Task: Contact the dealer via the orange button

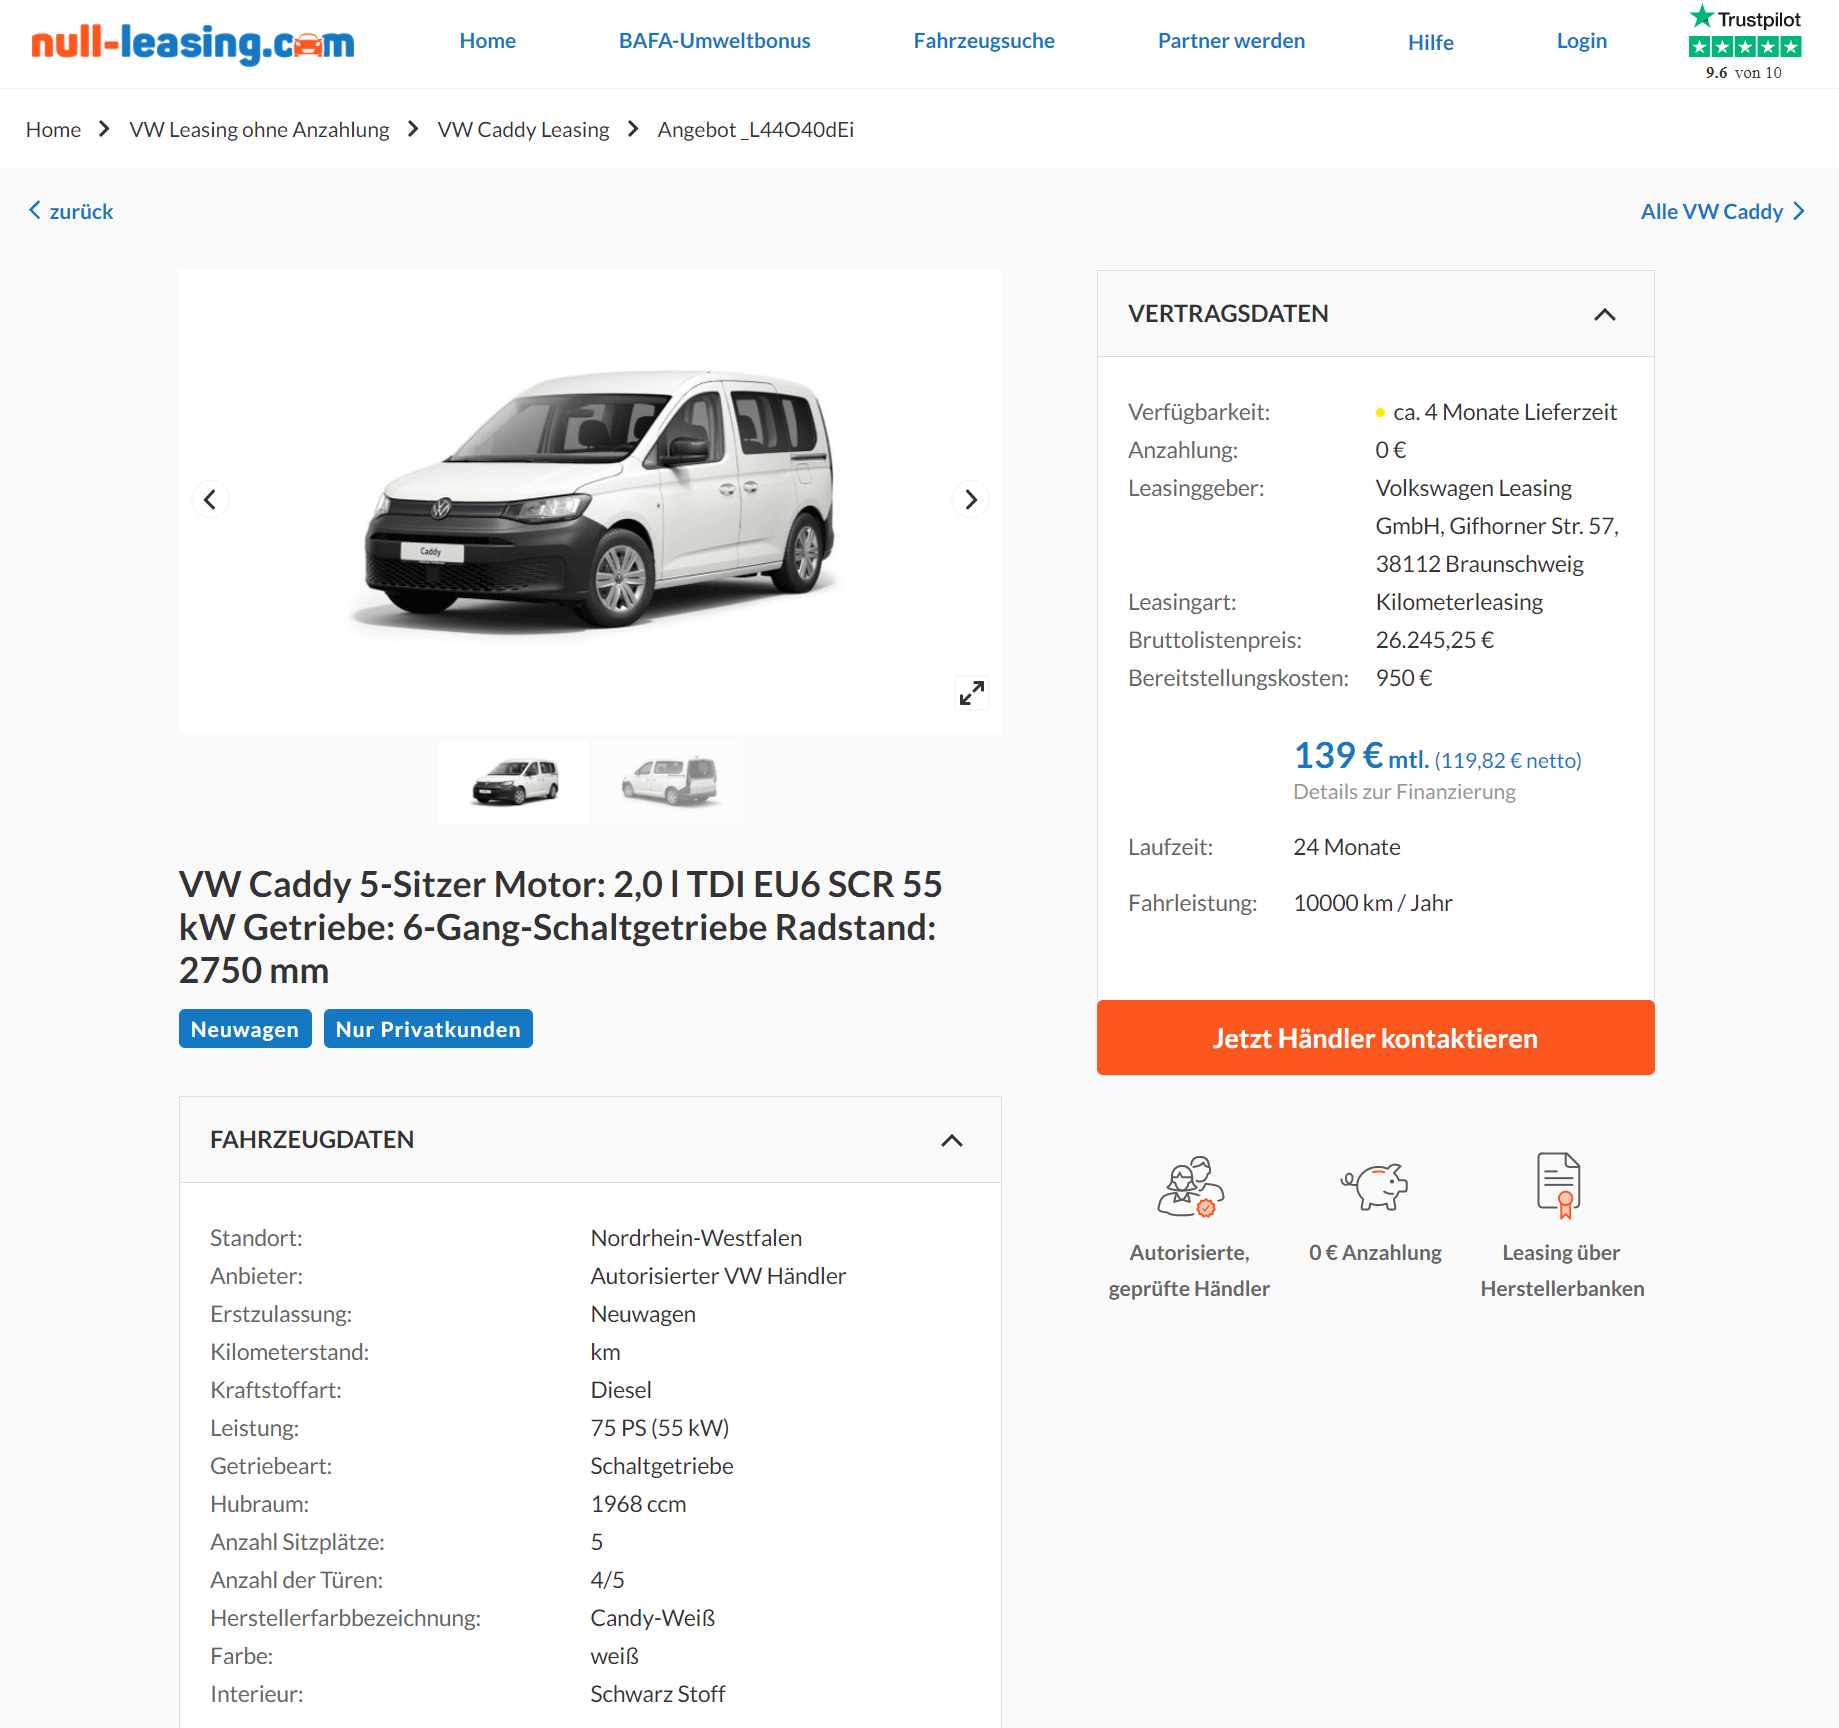Action: coord(1375,1037)
